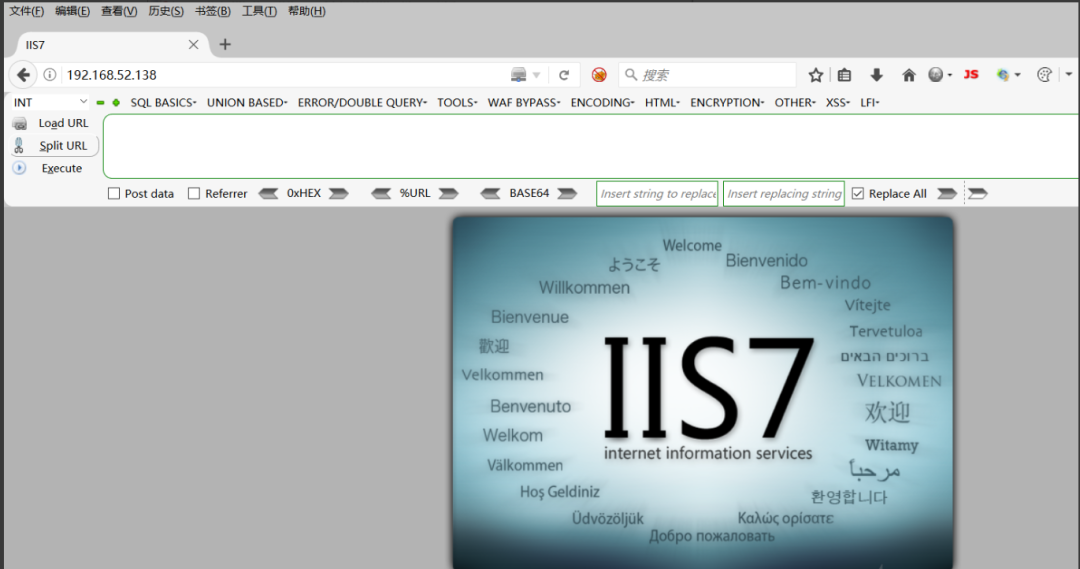Reload the page with the refresh icon

(564, 75)
